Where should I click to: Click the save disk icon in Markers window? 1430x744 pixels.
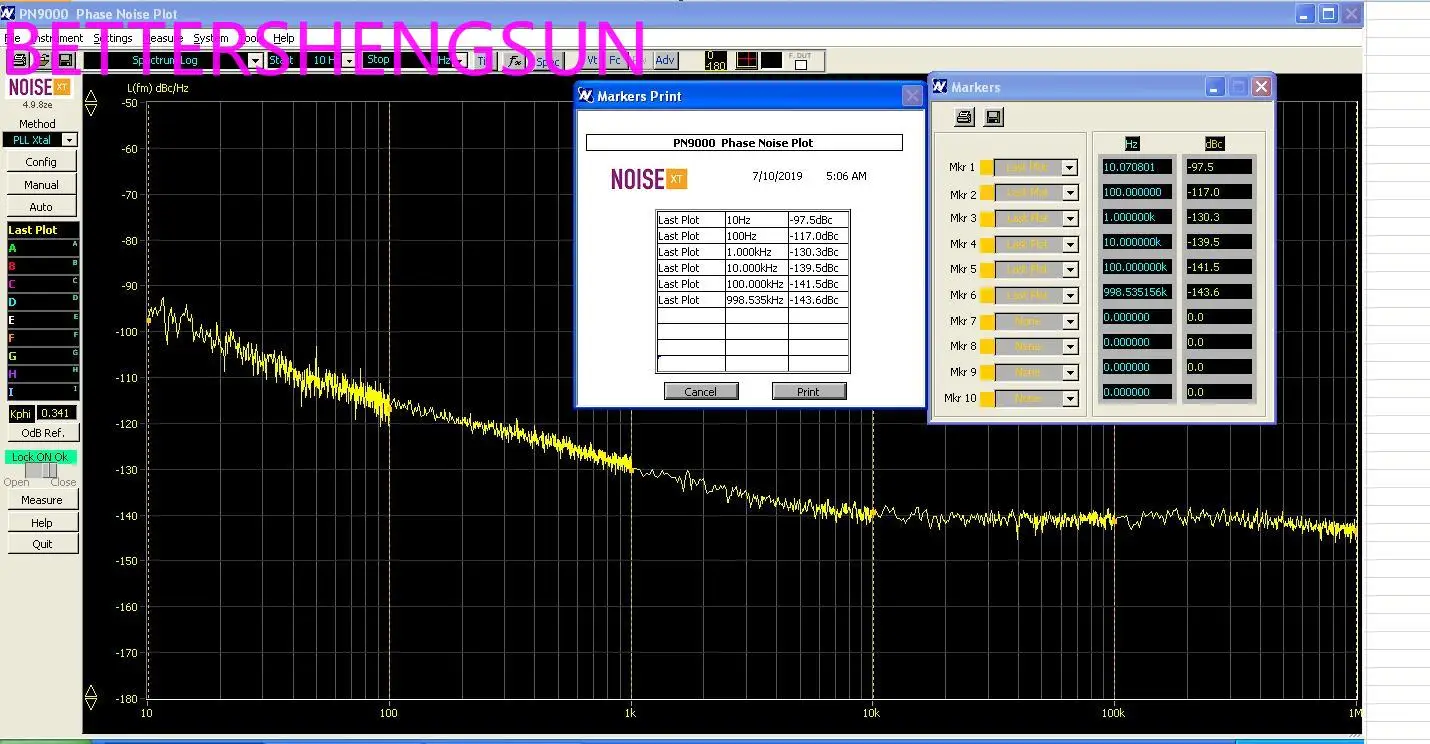coord(993,118)
